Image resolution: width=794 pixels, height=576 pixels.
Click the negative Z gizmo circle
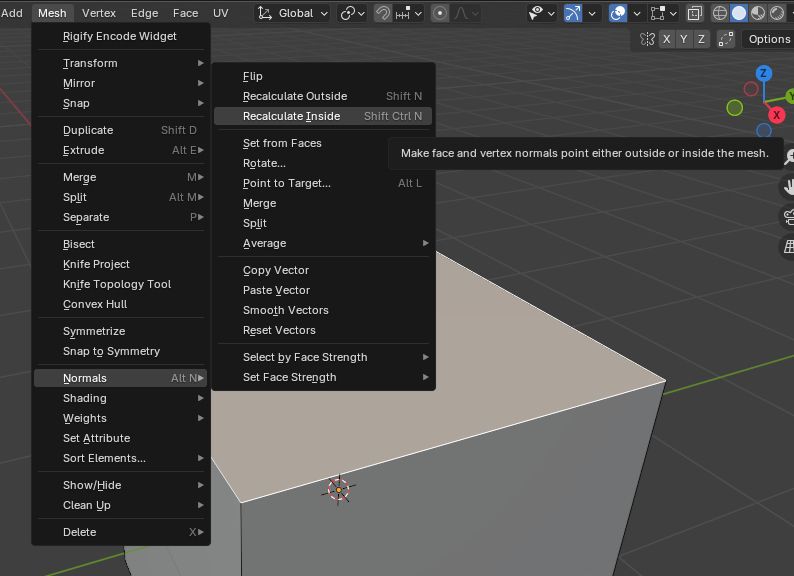coord(764,130)
